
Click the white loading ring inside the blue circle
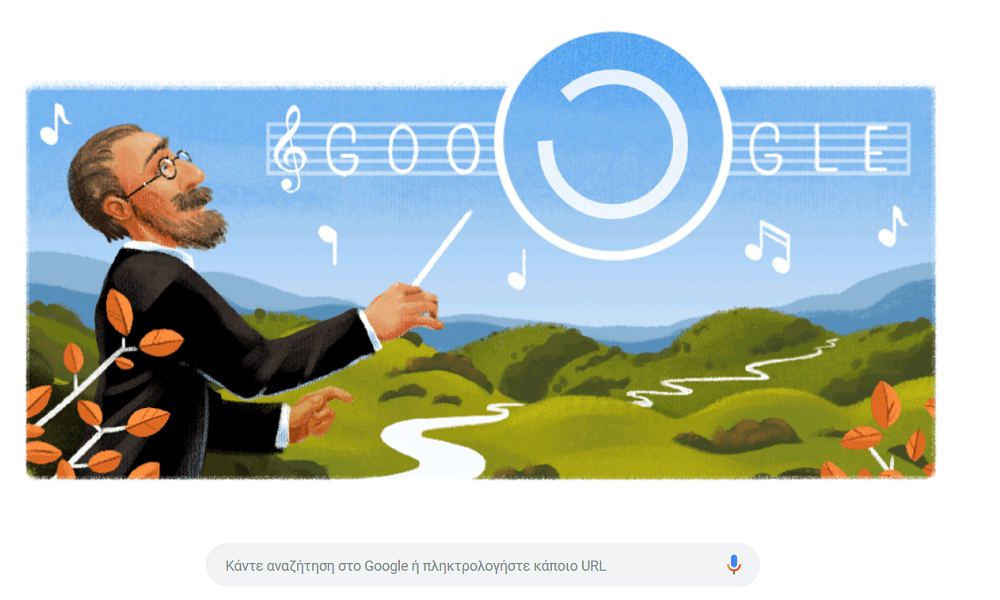[613, 144]
